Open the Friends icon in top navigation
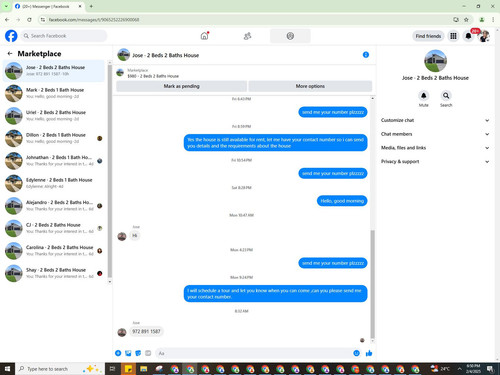The width and height of the screenshot is (500, 375). (x=247, y=36)
